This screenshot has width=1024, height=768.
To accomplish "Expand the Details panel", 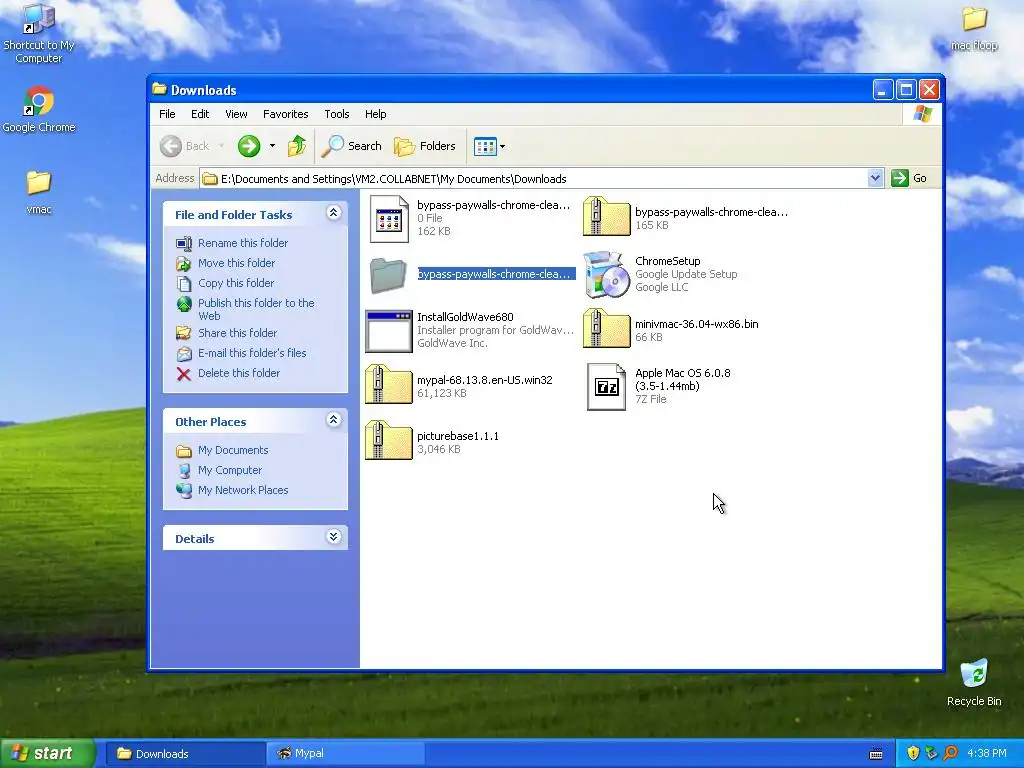I will (334, 537).
